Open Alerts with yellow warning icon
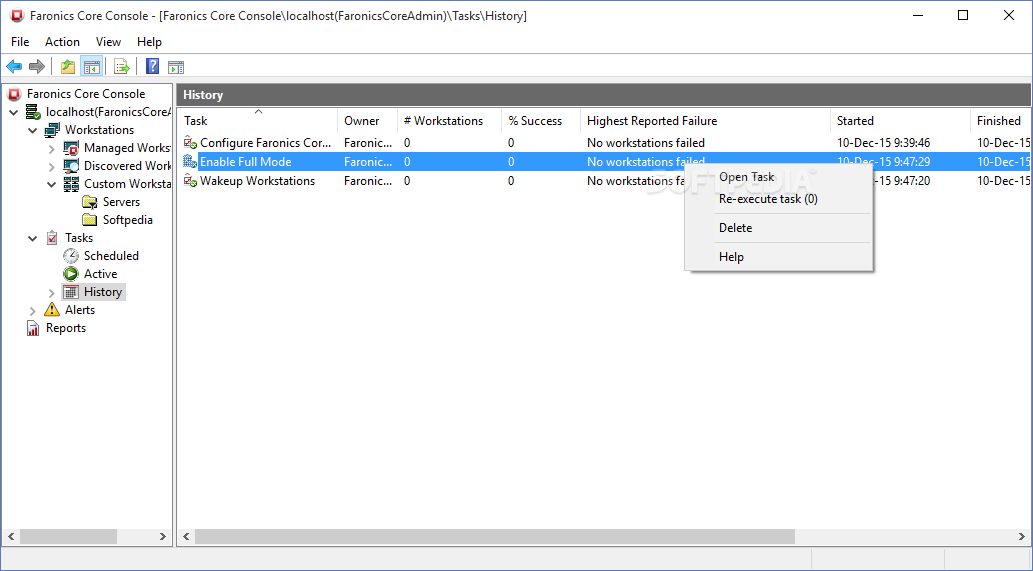This screenshot has width=1033, height=571. point(80,310)
